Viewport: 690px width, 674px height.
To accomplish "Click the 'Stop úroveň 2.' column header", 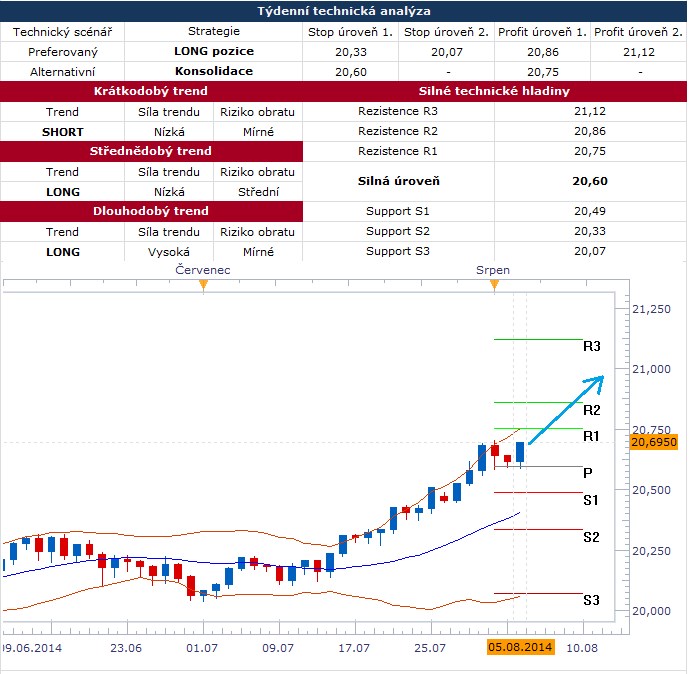I will point(446,32).
